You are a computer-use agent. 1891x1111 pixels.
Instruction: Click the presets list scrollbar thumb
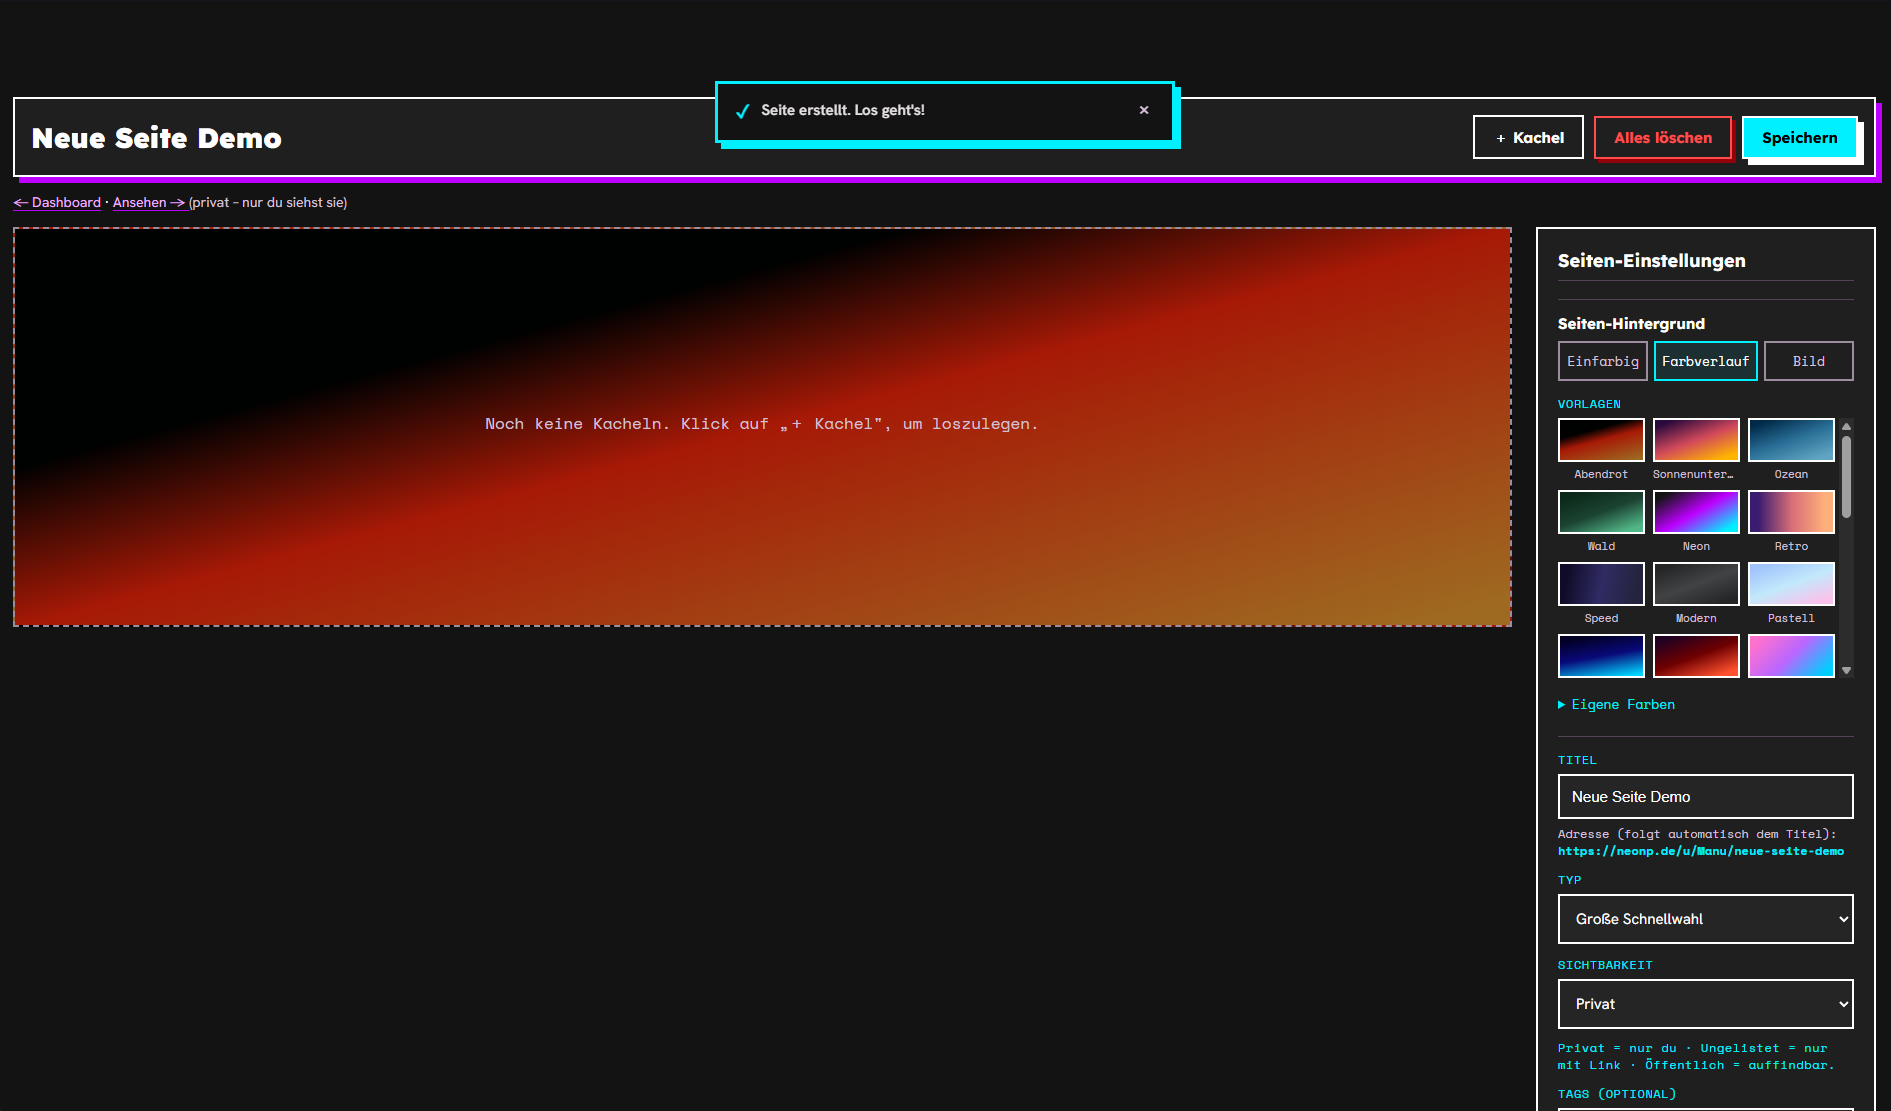[x=1847, y=477]
